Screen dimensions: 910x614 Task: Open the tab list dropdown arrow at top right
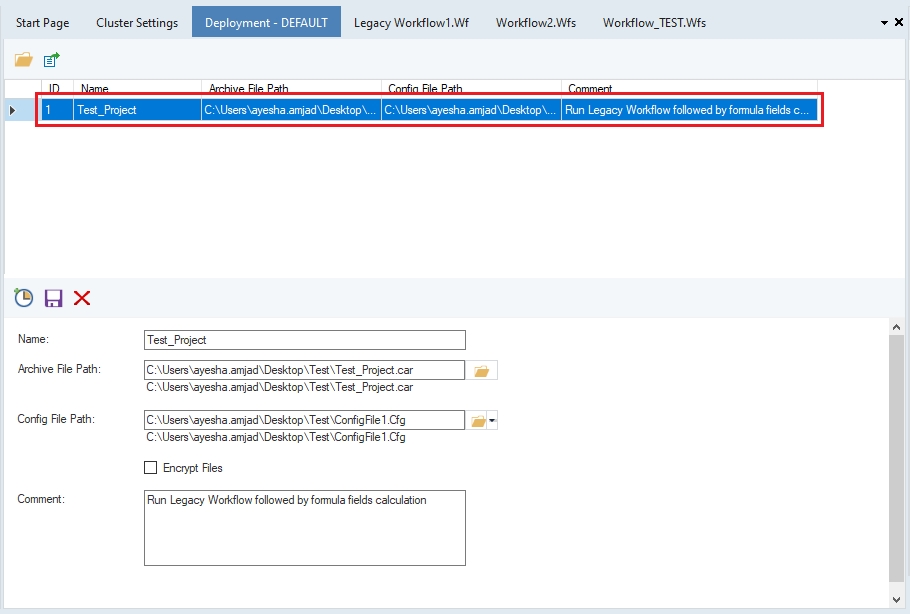884,22
